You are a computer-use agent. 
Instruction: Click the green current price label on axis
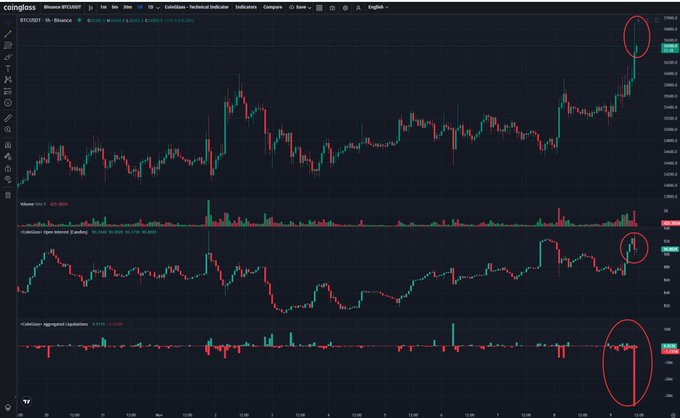click(670, 48)
